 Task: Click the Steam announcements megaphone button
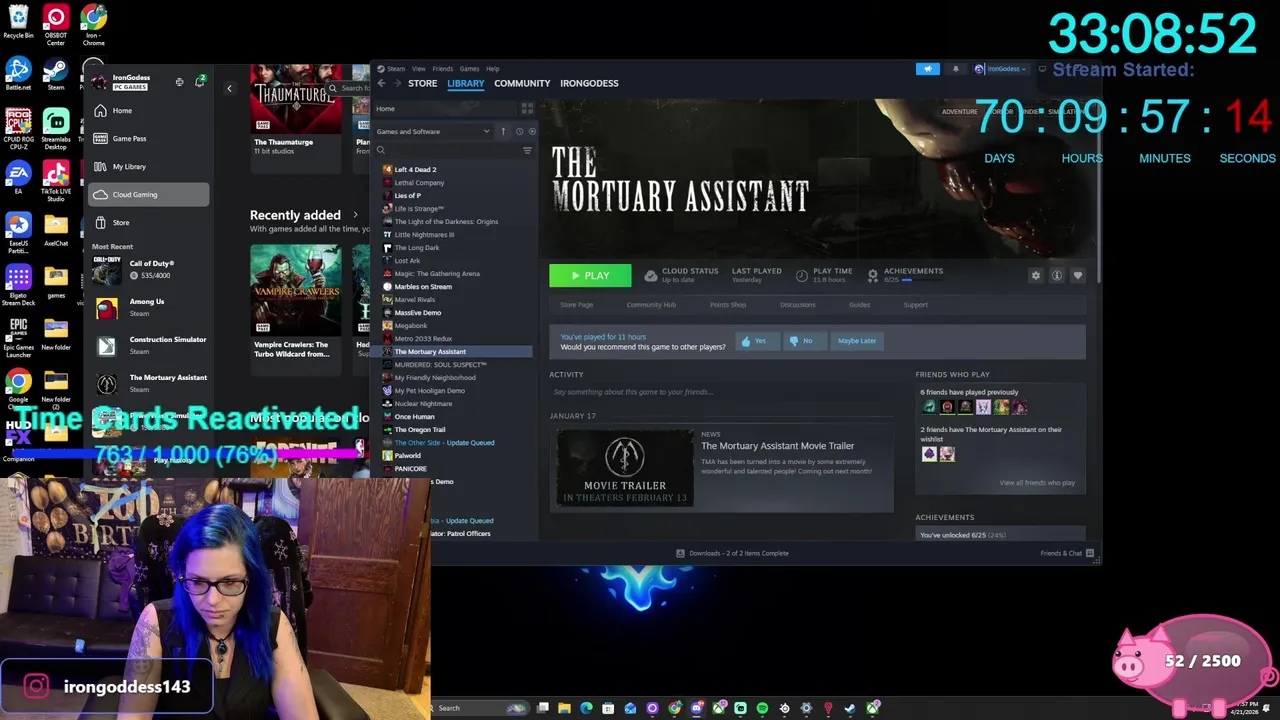click(928, 69)
